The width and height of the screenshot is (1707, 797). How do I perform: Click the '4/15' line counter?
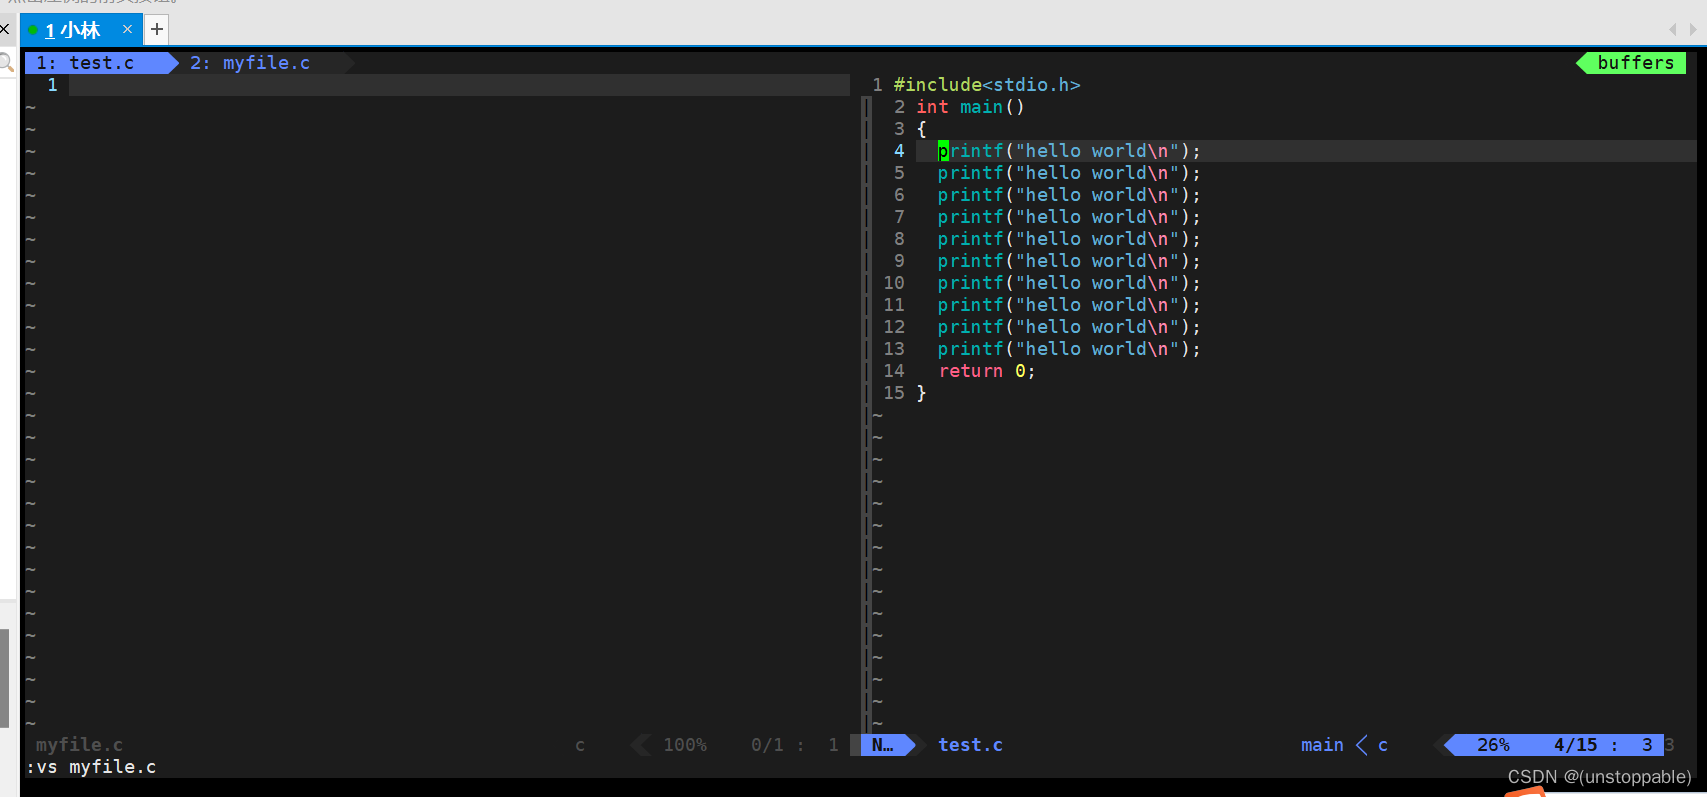pos(1575,745)
